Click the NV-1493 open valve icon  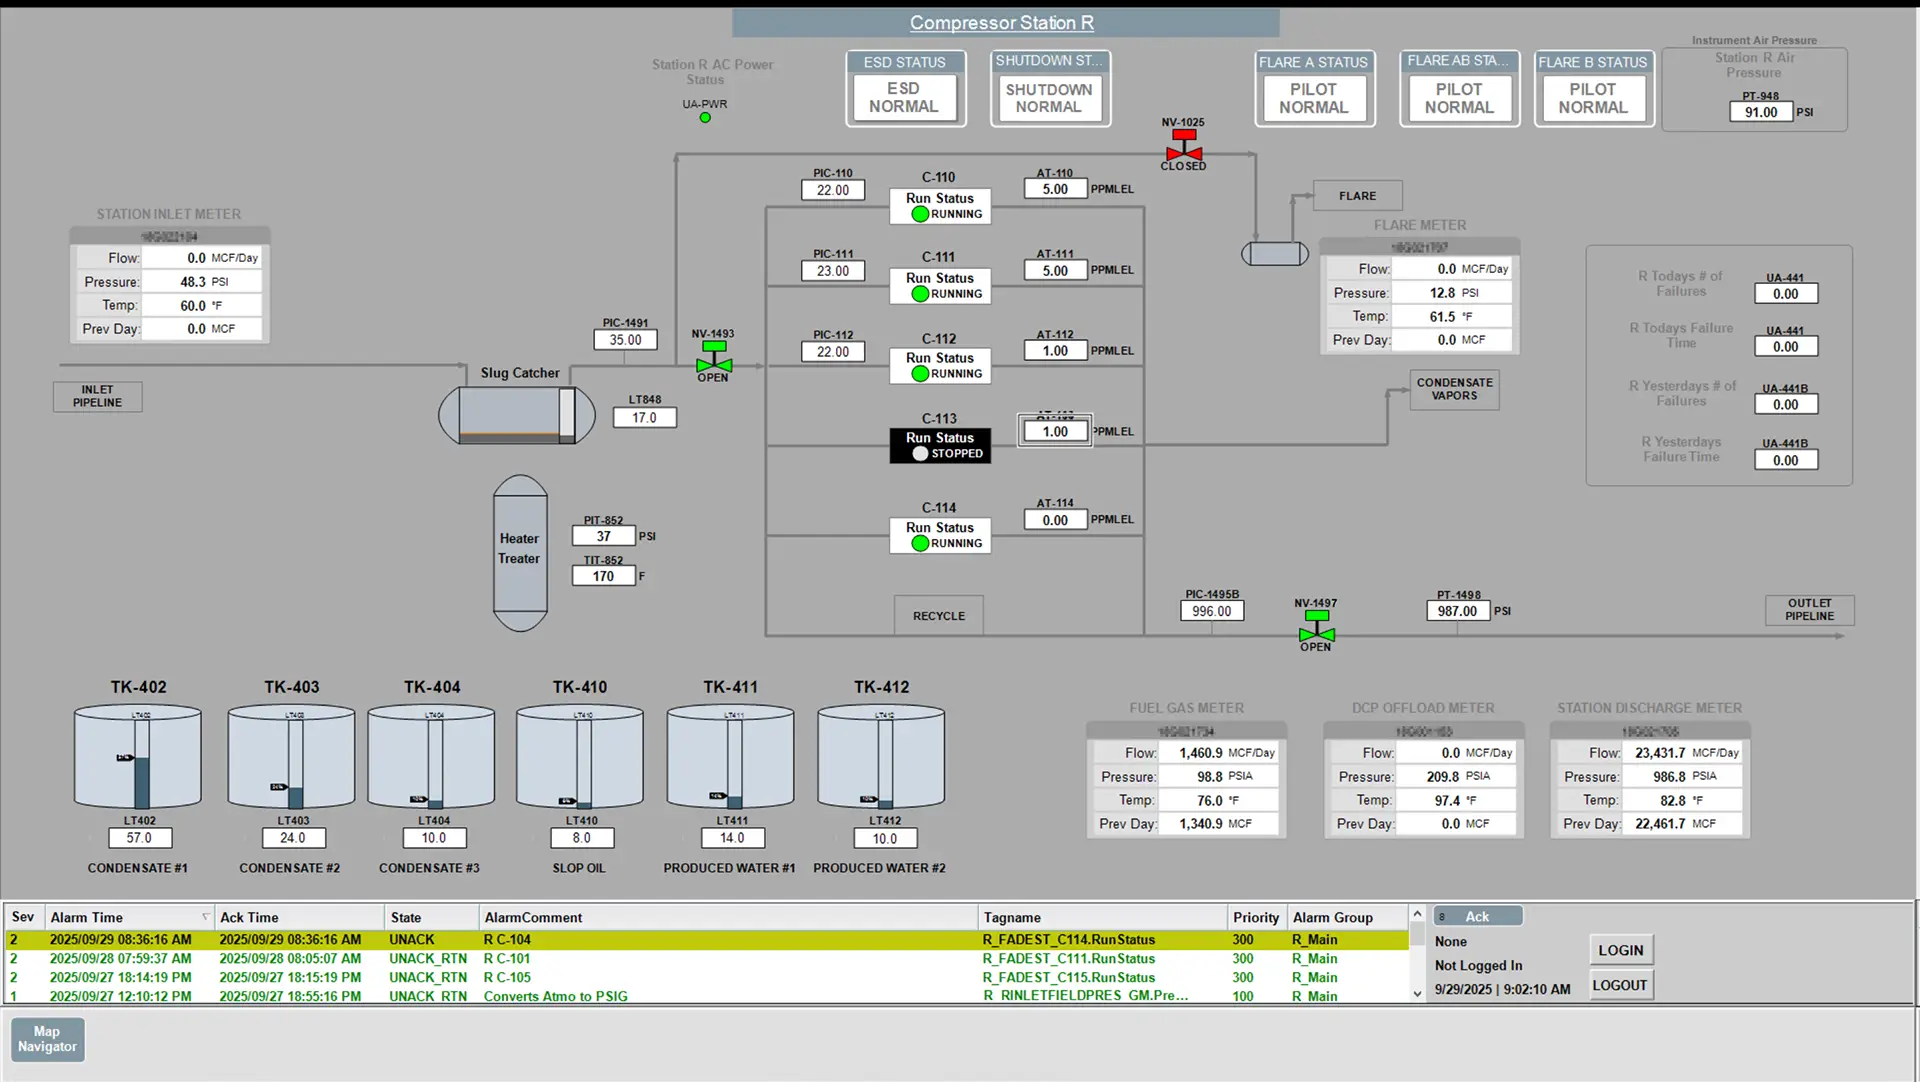pos(714,359)
